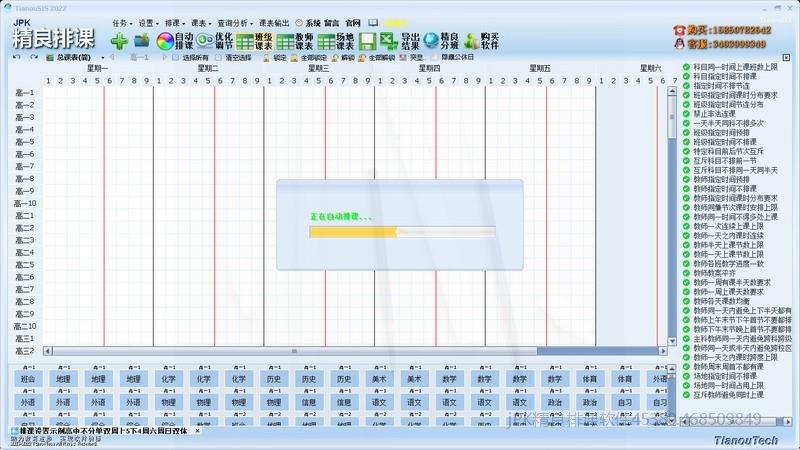Select the 高二10 class row label

[25, 326]
